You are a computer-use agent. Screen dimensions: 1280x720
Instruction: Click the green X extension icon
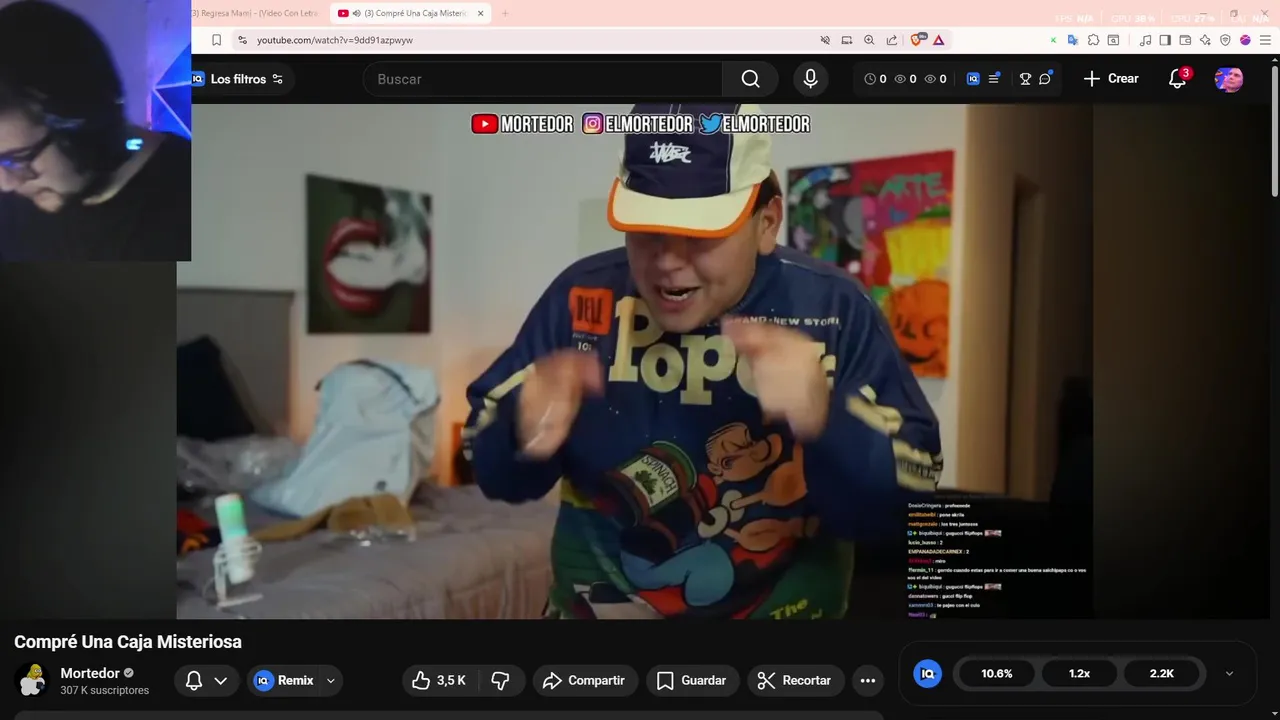click(1053, 40)
